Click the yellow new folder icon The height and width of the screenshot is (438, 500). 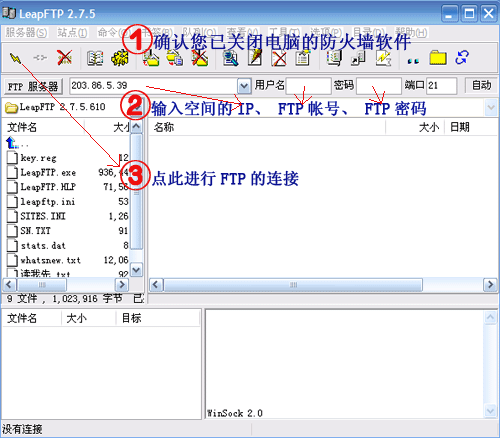(438, 58)
